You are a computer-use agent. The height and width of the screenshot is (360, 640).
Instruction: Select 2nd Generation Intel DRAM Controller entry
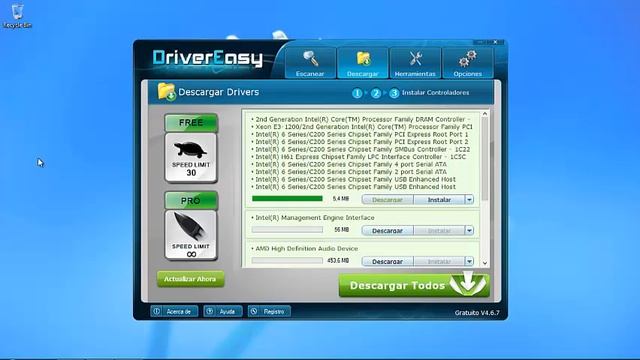(x=360, y=119)
